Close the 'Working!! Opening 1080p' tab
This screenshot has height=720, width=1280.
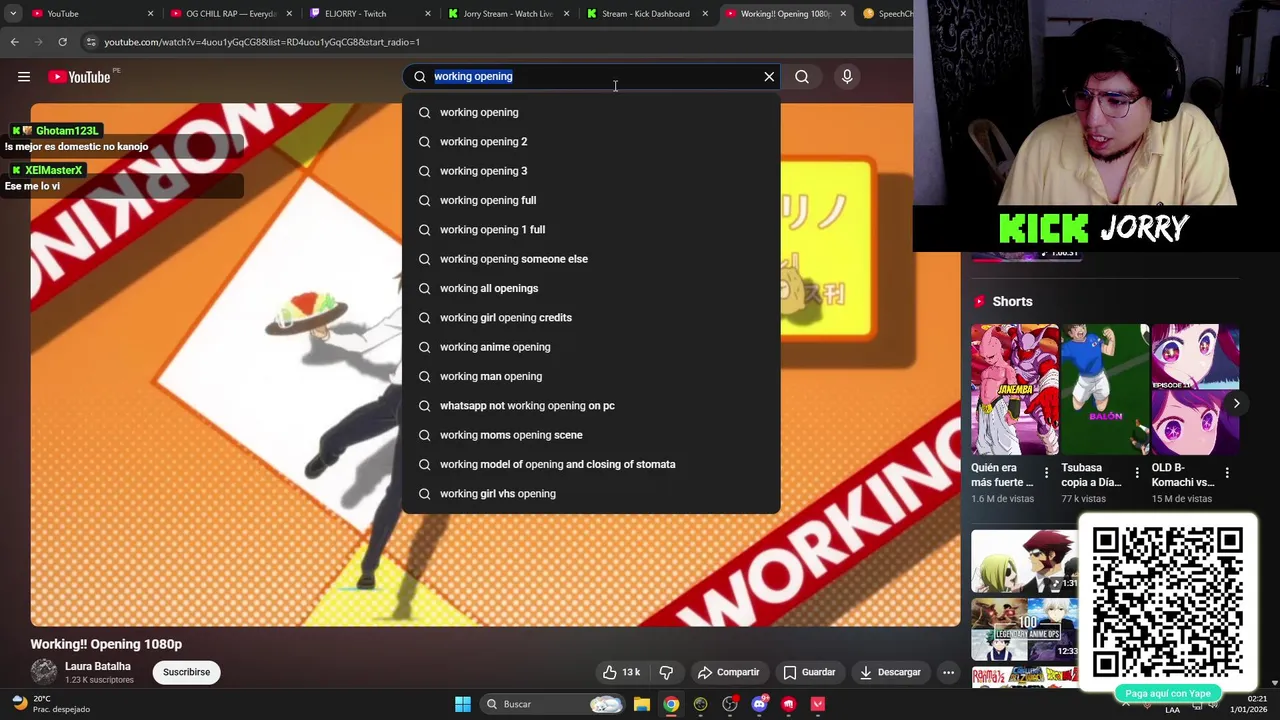(x=843, y=14)
